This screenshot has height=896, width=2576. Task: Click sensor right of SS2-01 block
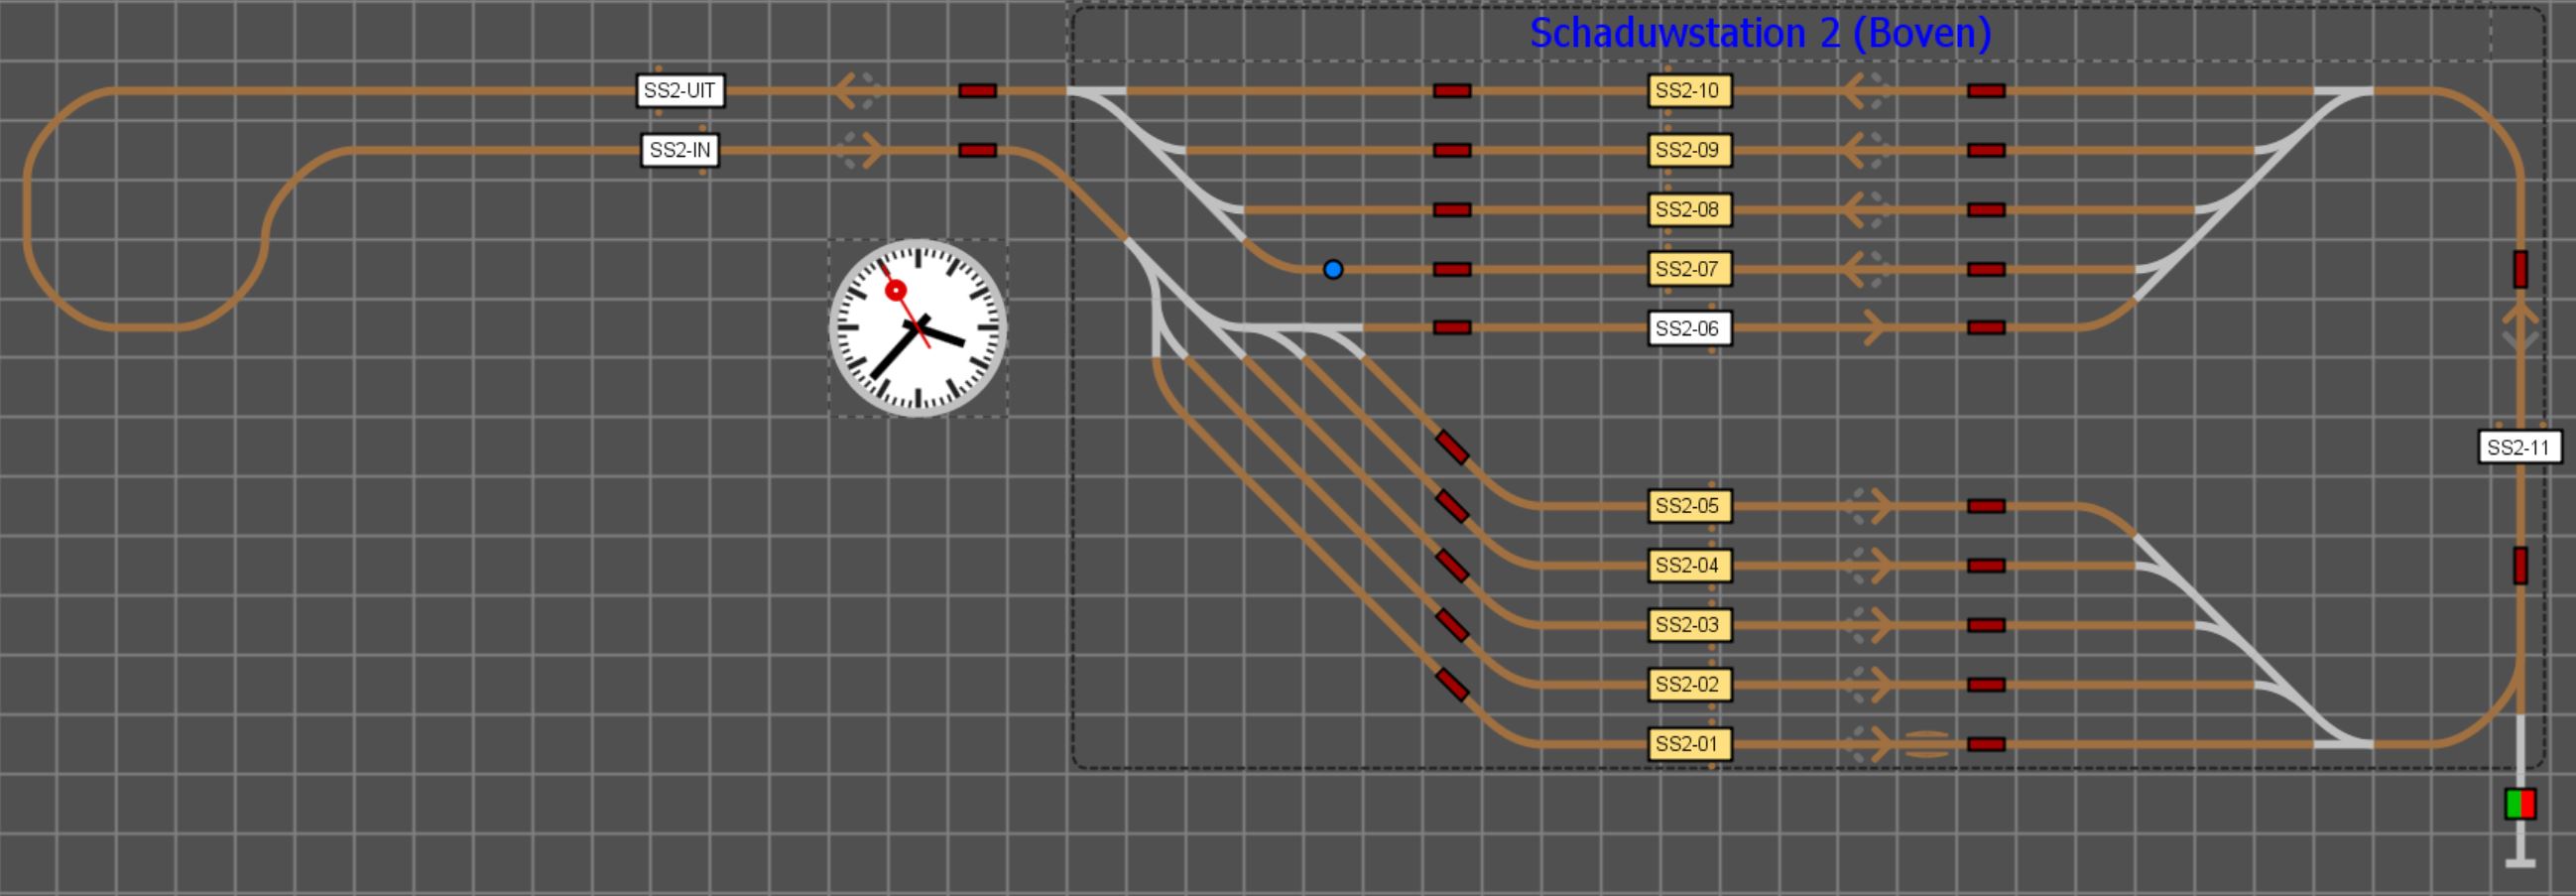pyautogui.click(x=1986, y=744)
